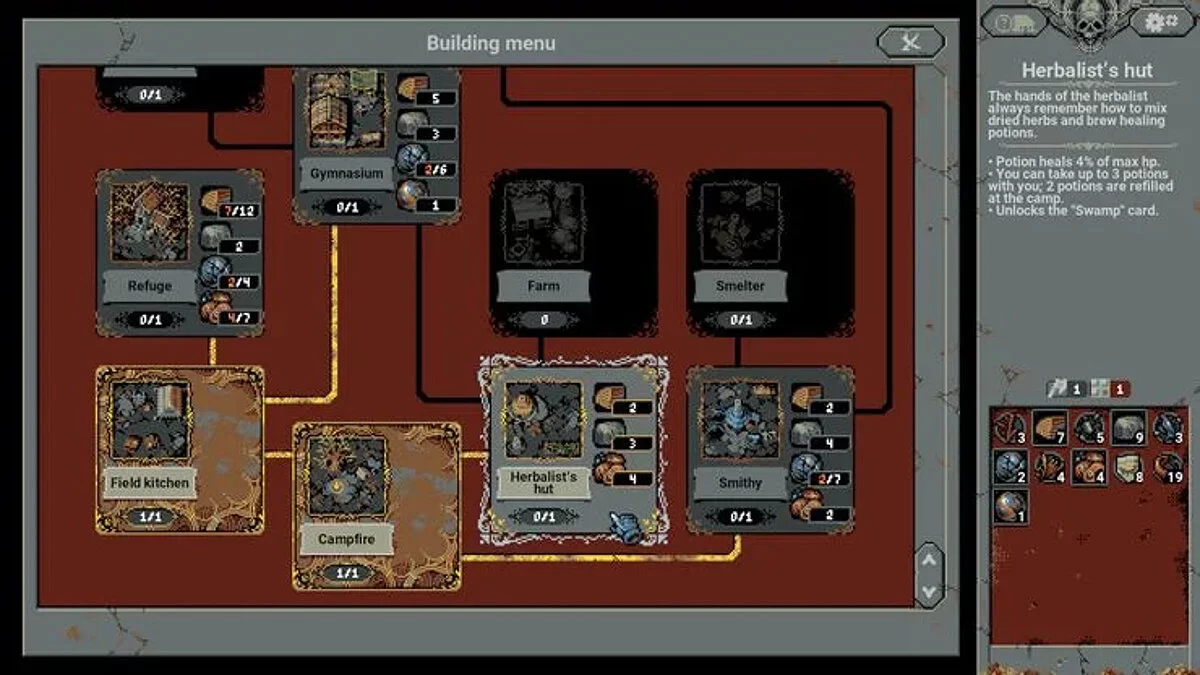Screen dimensions: 1200x675
Task: Click the food cost icon showing 4/7 on Refuge
Action: tap(216, 308)
